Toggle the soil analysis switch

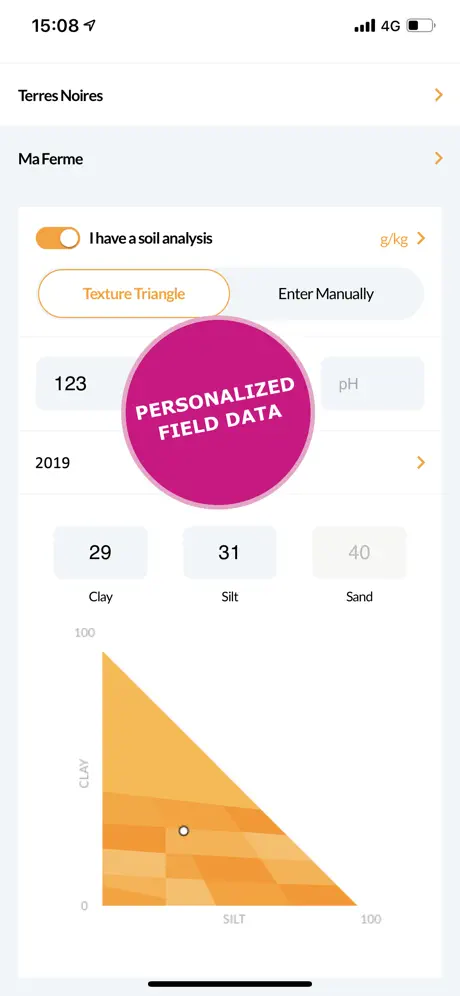click(x=58, y=238)
